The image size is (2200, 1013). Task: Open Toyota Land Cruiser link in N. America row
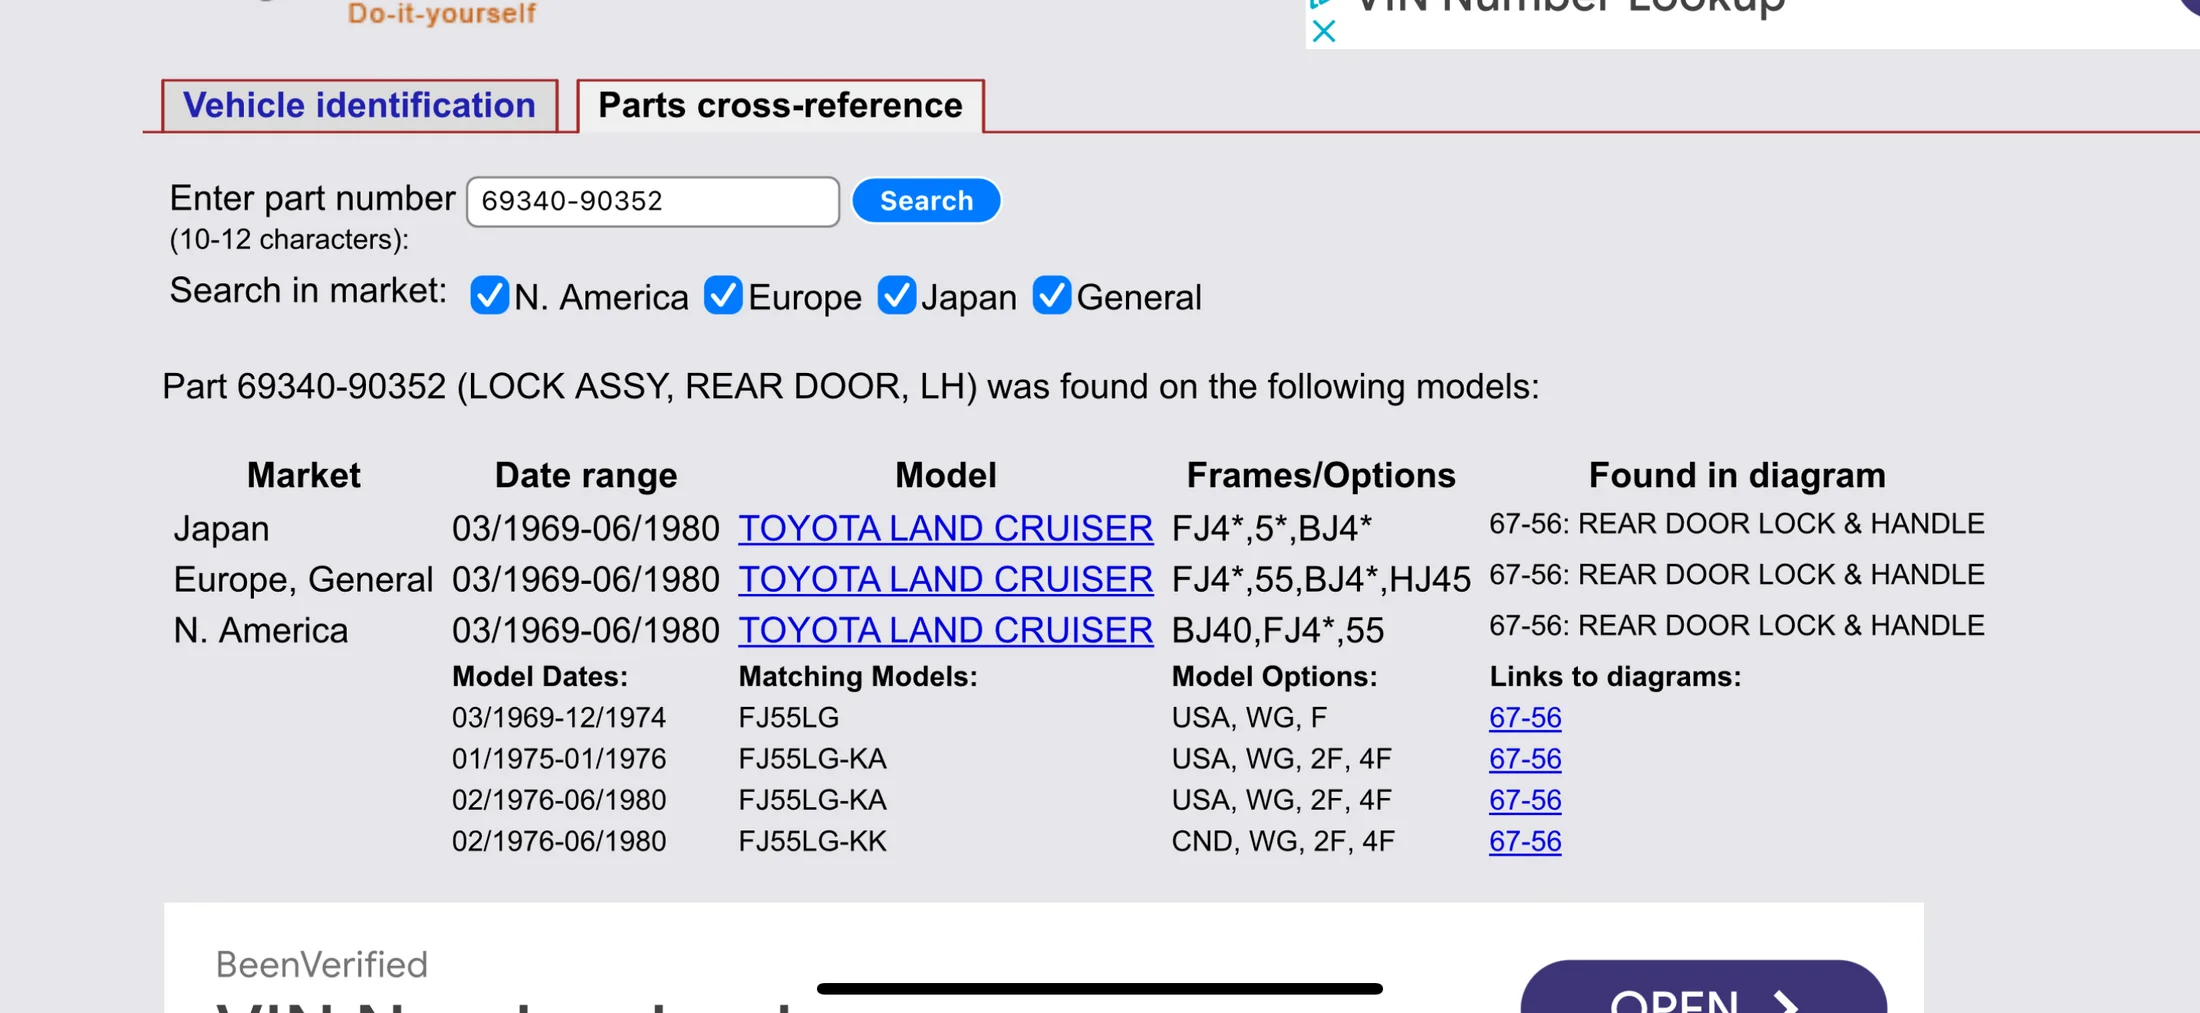[x=945, y=630]
